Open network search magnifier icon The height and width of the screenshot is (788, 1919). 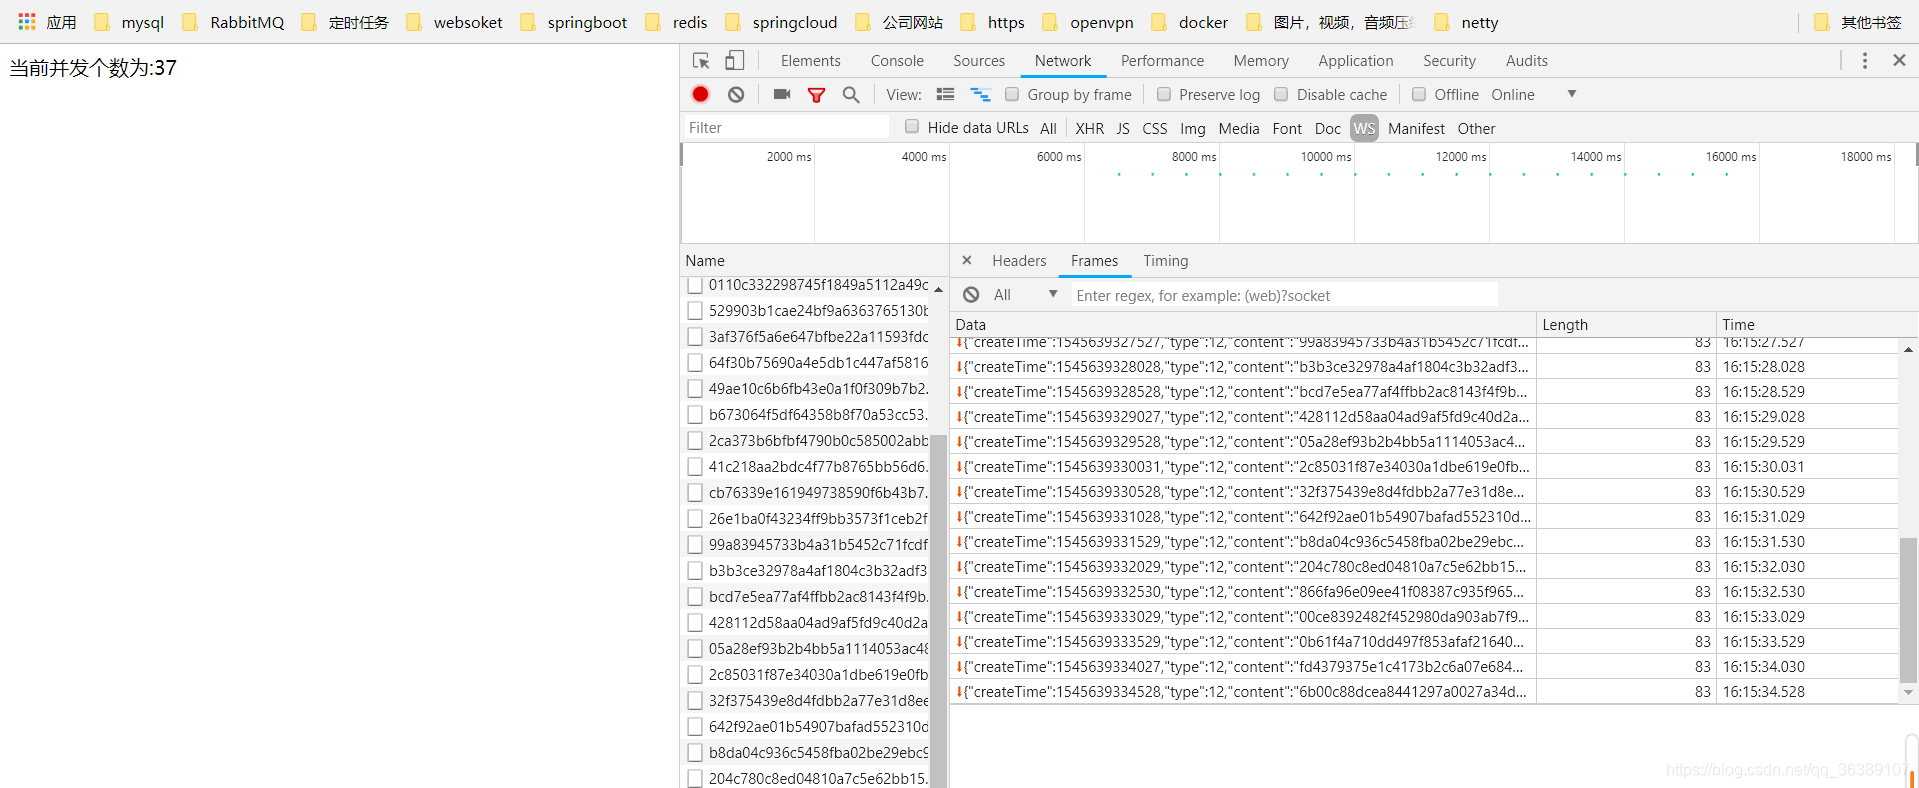851,94
